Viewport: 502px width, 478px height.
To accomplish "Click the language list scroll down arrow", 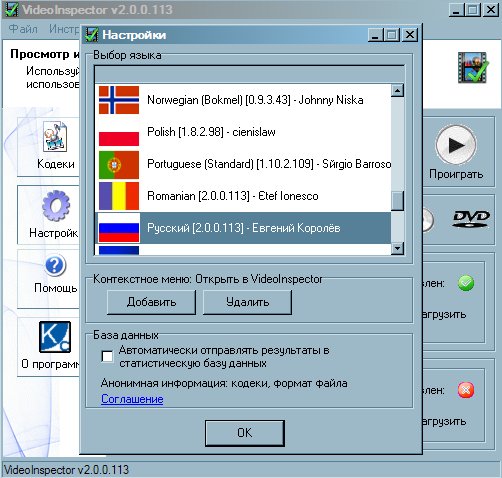I will tap(397, 248).
